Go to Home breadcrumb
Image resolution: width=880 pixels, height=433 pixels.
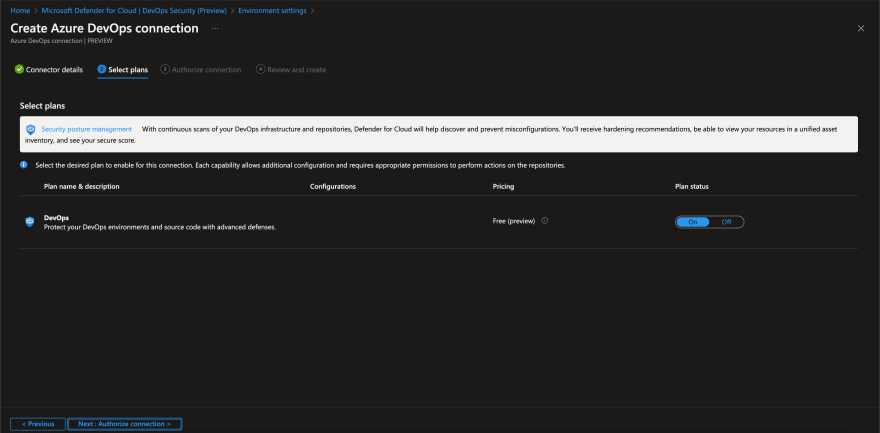tap(20, 11)
